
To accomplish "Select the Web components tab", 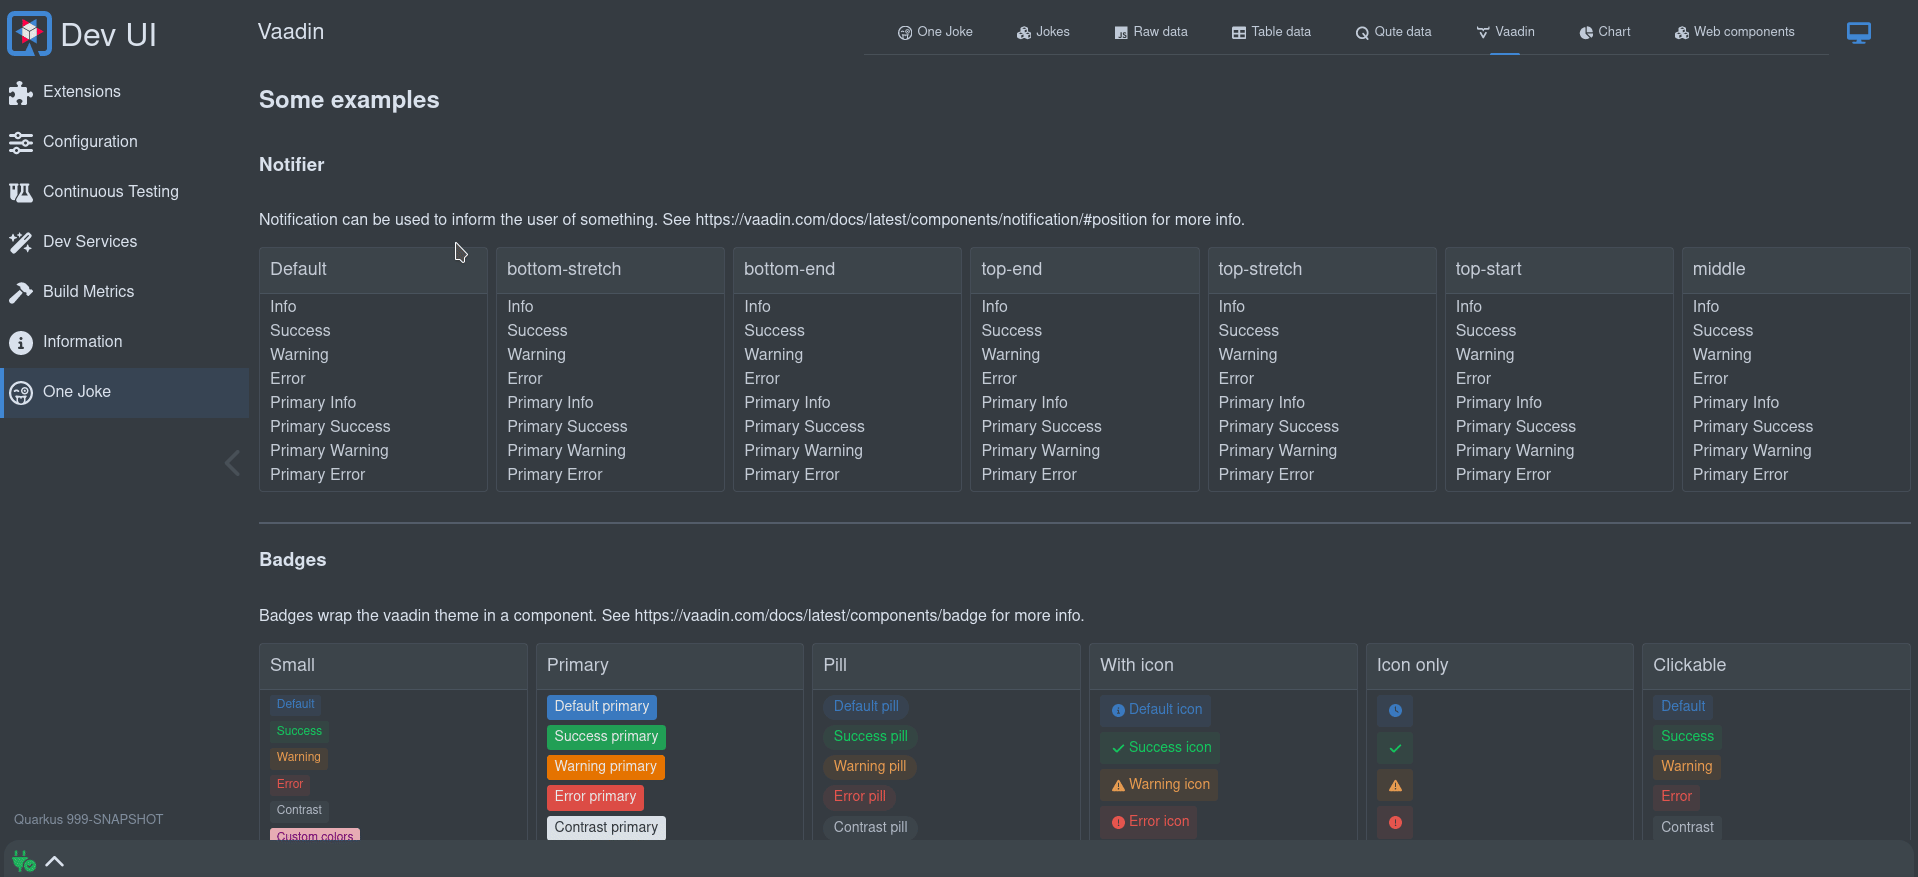I will pyautogui.click(x=1734, y=32).
